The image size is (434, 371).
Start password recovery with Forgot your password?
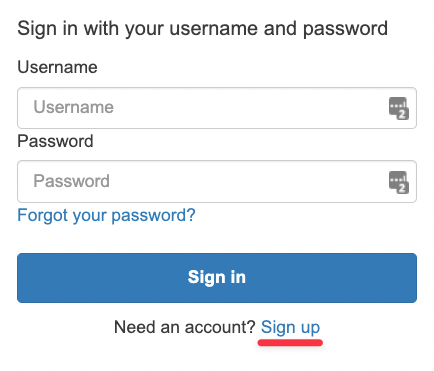click(x=106, y=215)
